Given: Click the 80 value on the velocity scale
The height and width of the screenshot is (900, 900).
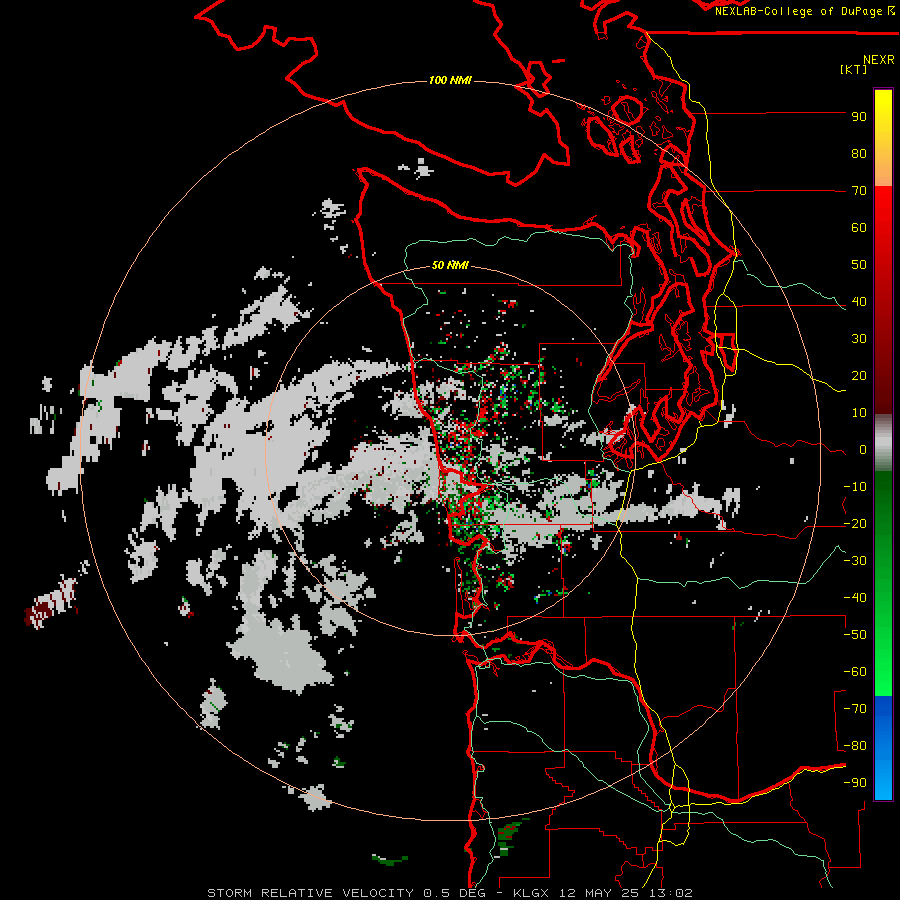Looking at the screenshot, I should [x=859, y=154].
